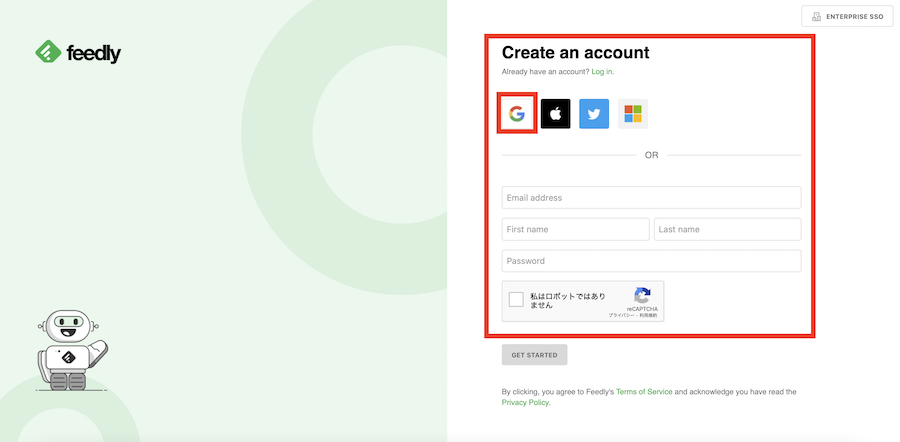900x442 pixels.
Task: Sign up with the Apple icon
Action: pyautogui.click(x=556, y=114)
